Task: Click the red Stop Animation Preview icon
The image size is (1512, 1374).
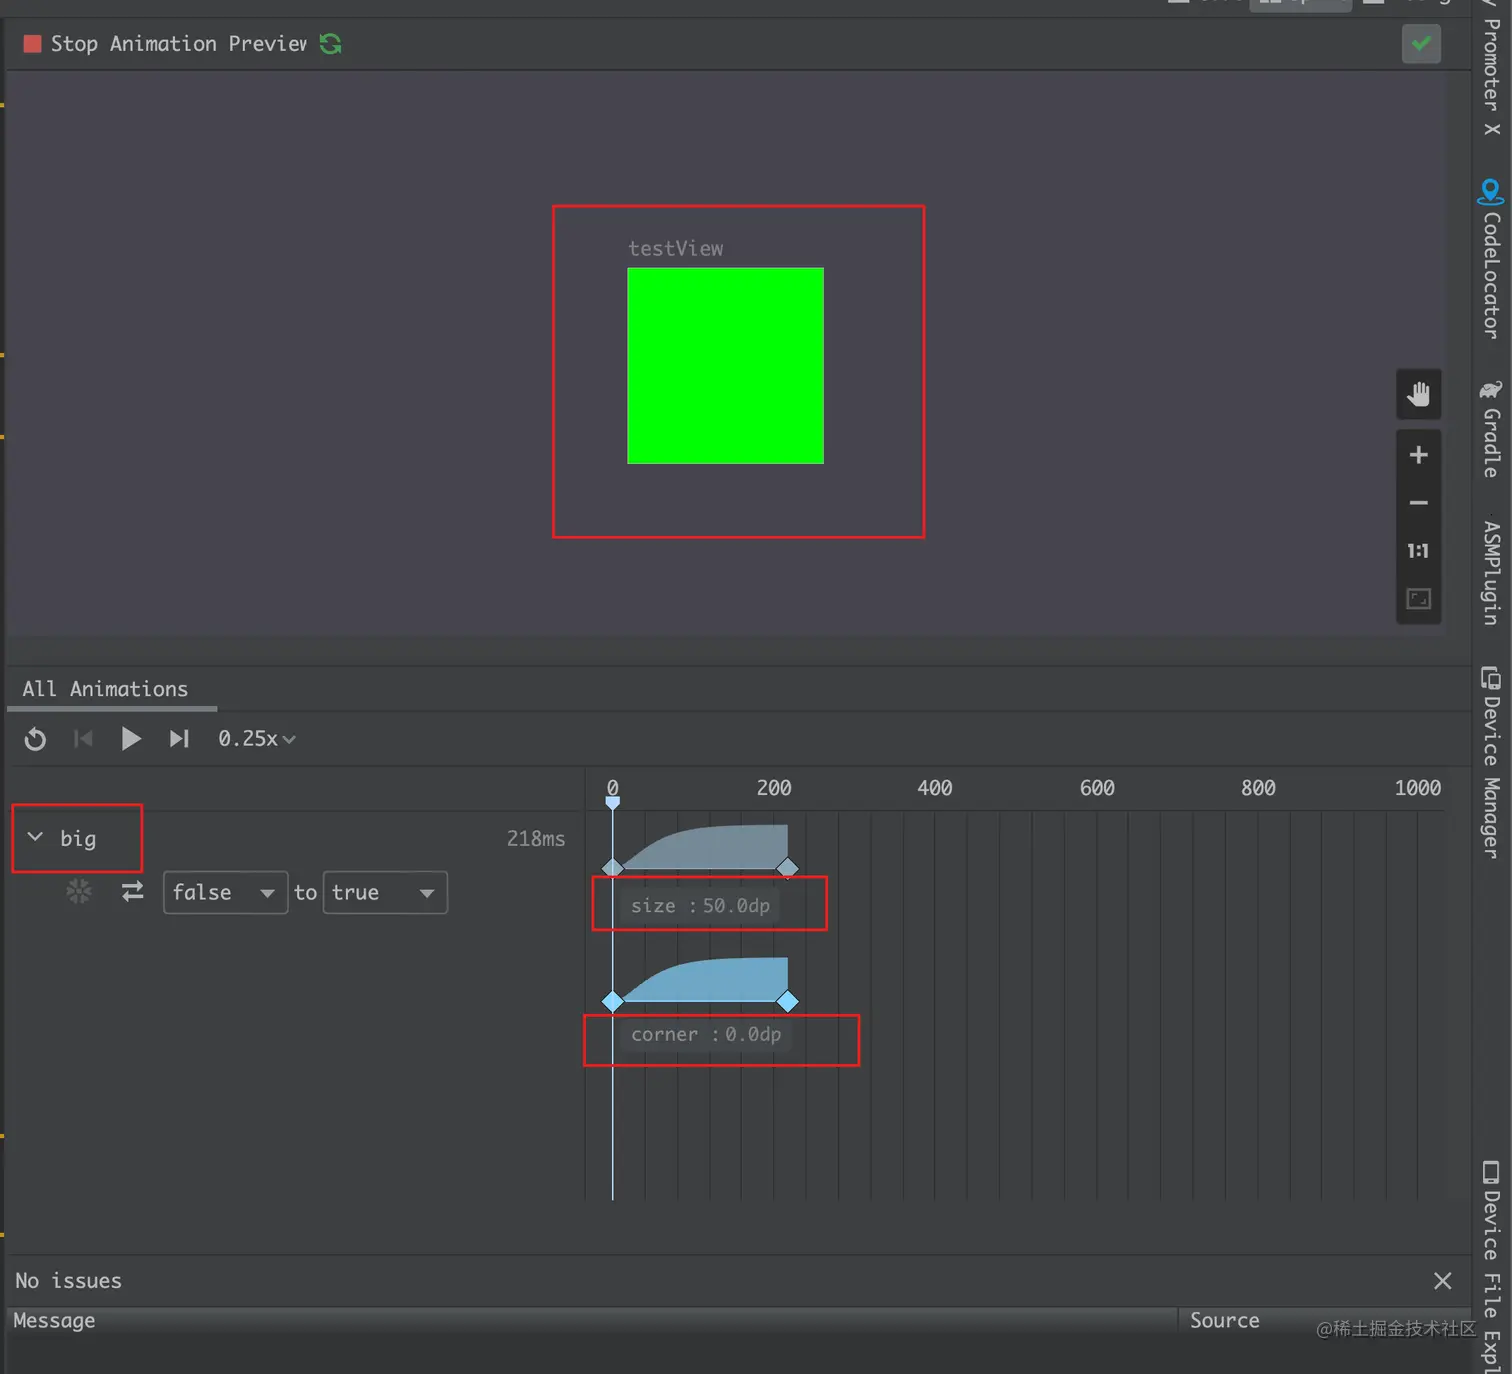Action: click(32, 44)
